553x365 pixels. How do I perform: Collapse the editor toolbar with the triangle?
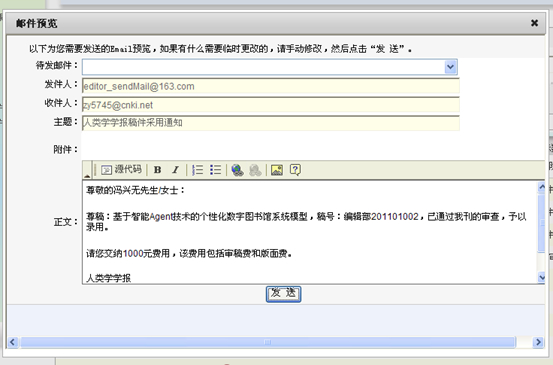pyautogui.click(x=87, y=175)
